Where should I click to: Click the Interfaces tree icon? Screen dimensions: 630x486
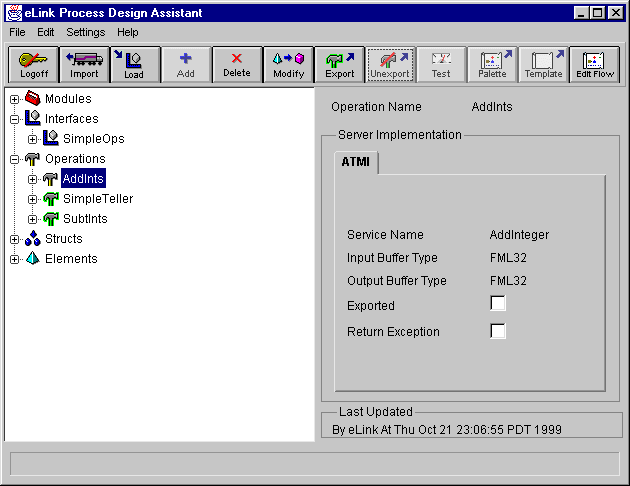click(x=33, y=118)
